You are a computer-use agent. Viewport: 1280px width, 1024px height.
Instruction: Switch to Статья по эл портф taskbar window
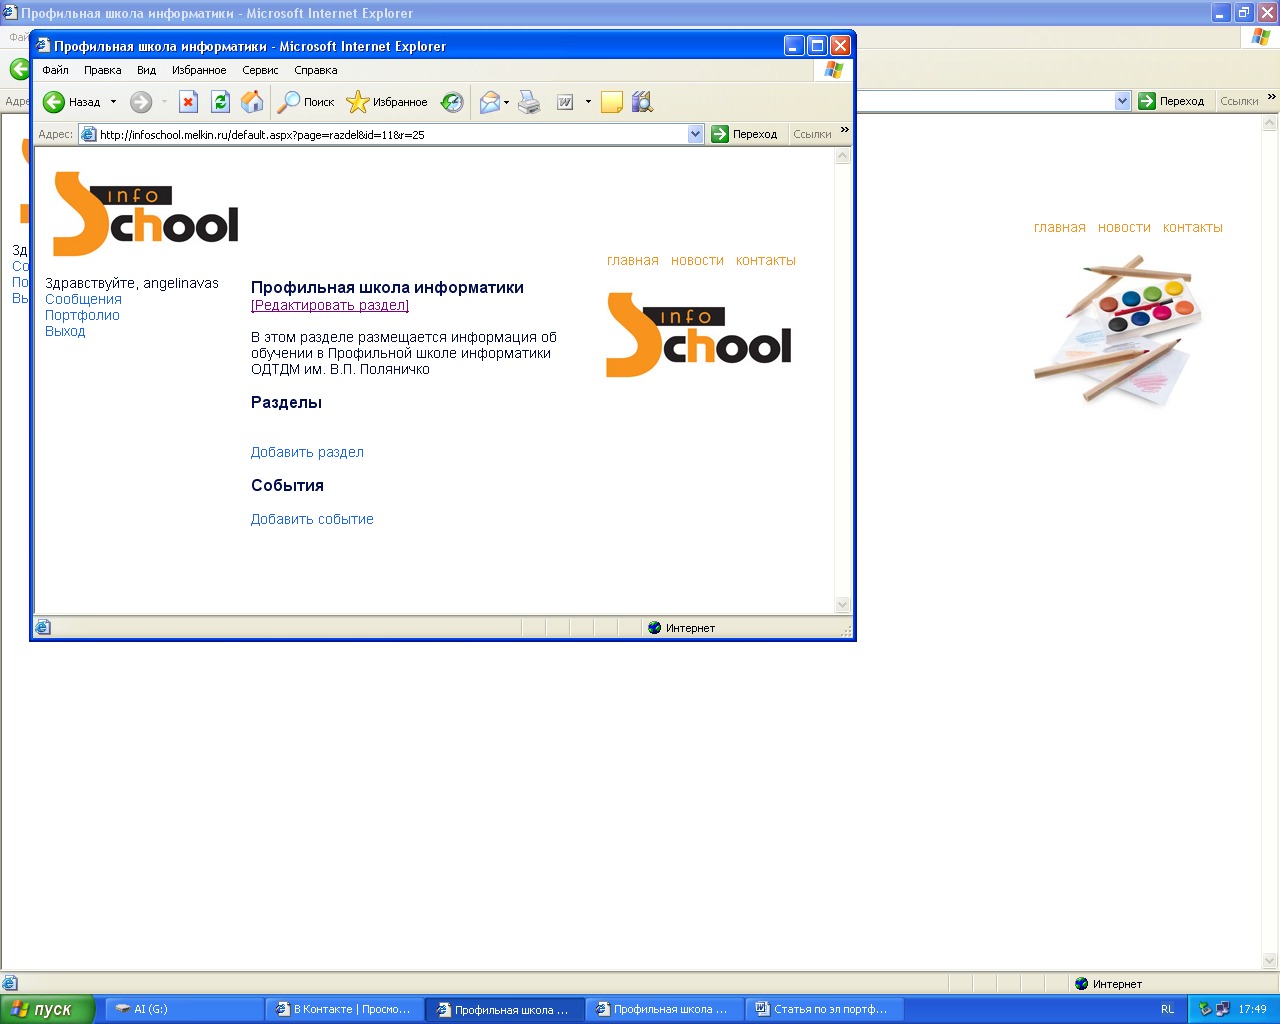pos(826,1009)
